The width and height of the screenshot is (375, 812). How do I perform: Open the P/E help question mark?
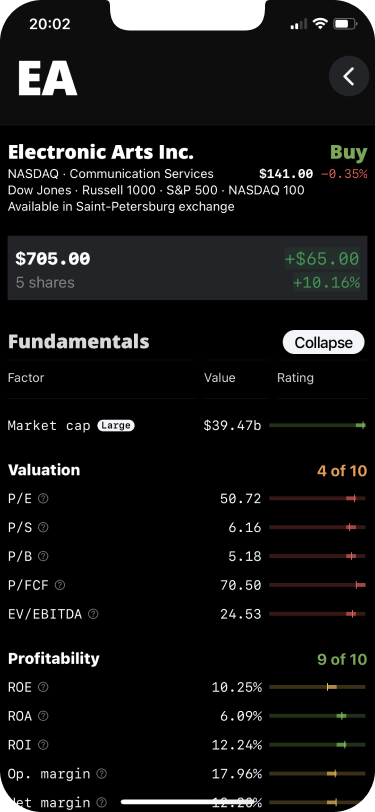(44, 499)
